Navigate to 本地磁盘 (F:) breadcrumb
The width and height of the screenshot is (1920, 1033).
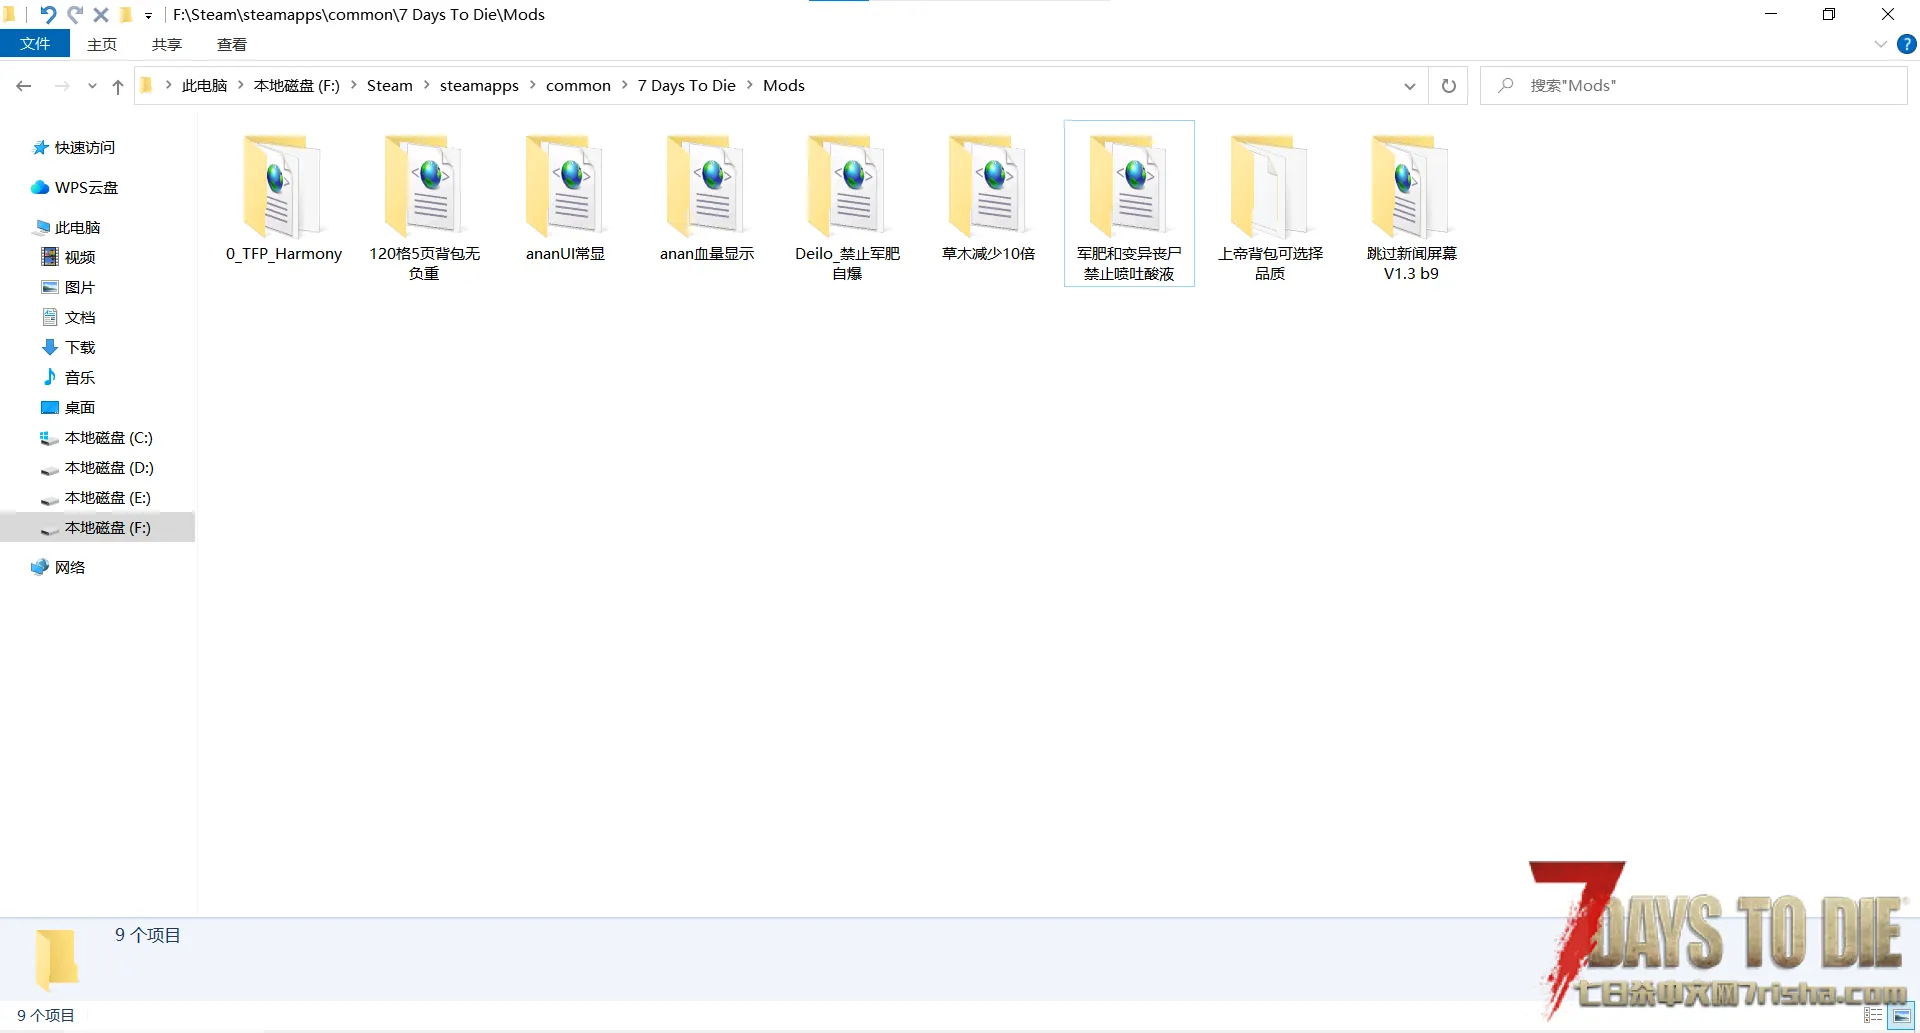296,85
